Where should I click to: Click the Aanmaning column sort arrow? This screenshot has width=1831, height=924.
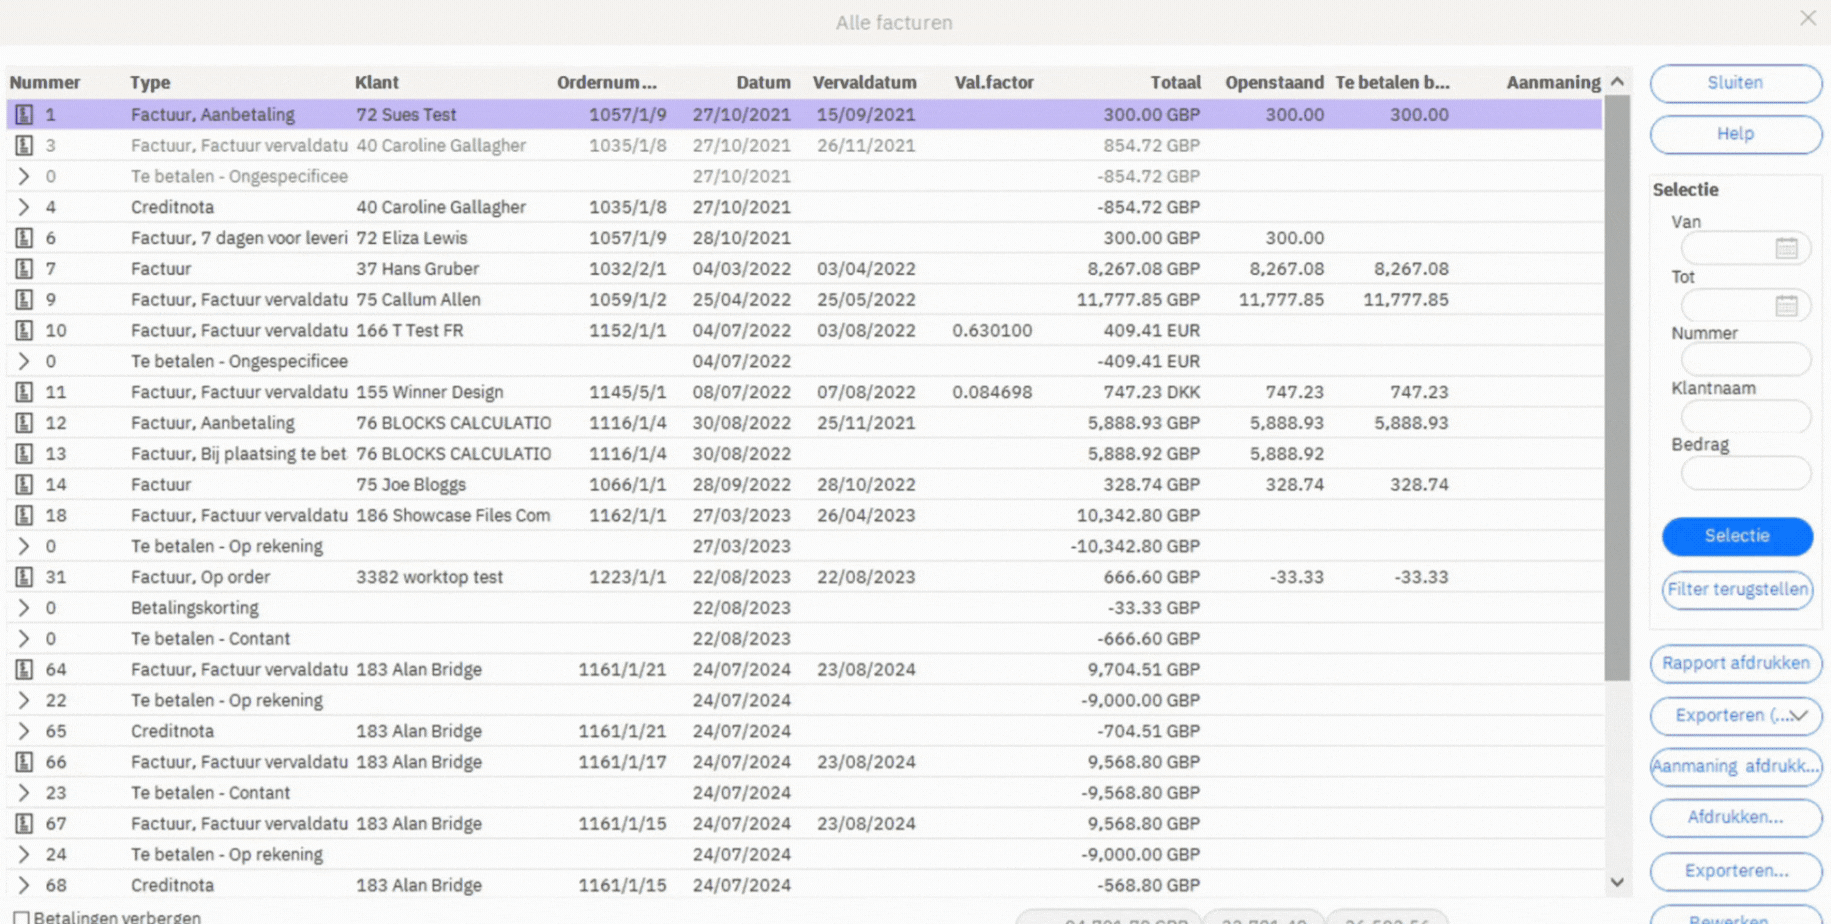pos(1617,80)
